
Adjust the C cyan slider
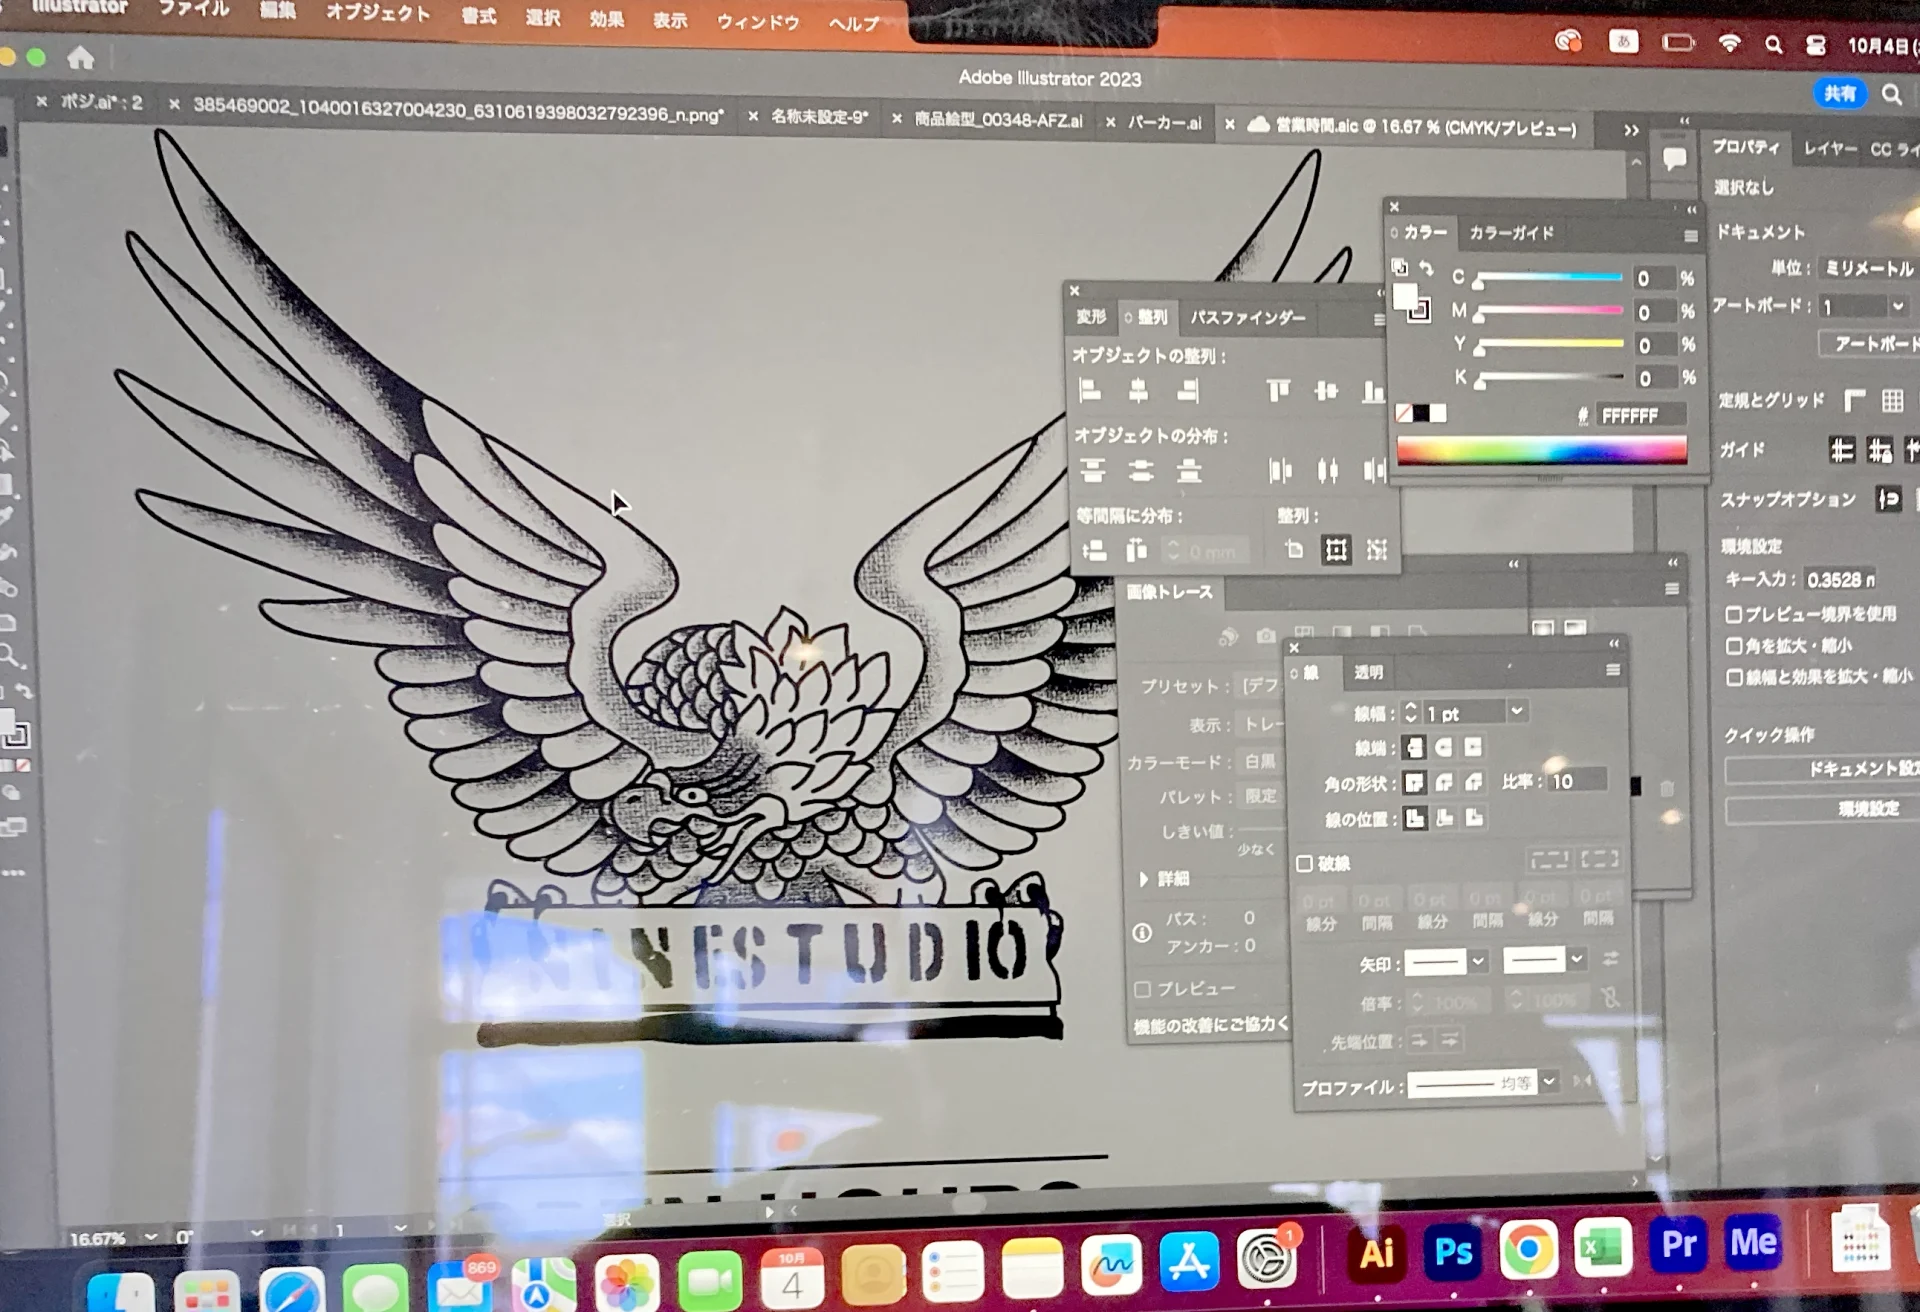coord(1549,277)
